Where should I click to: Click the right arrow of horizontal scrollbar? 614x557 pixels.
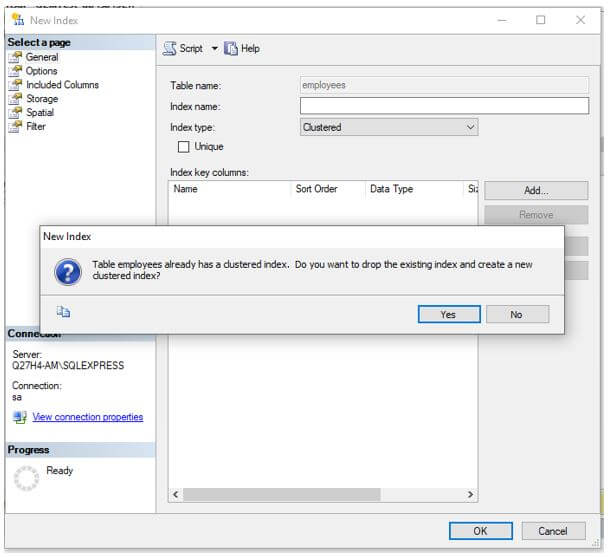(x=470, y=494)
